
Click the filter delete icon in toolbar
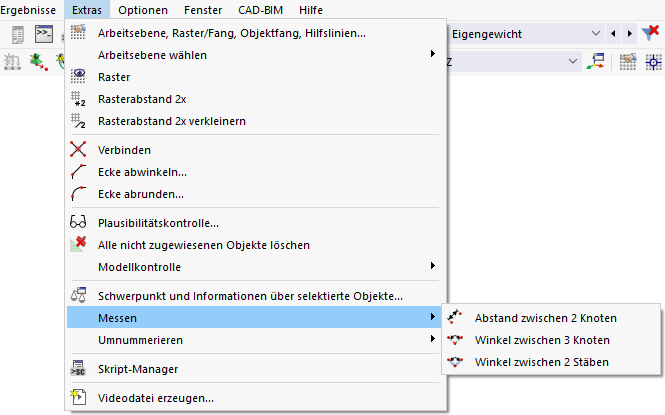coord(651,34)
